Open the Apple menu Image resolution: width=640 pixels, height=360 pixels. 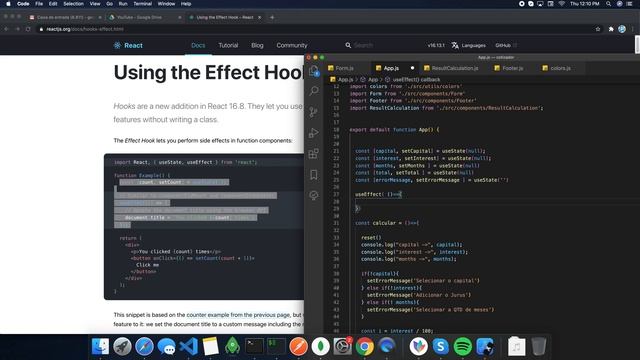8,4
